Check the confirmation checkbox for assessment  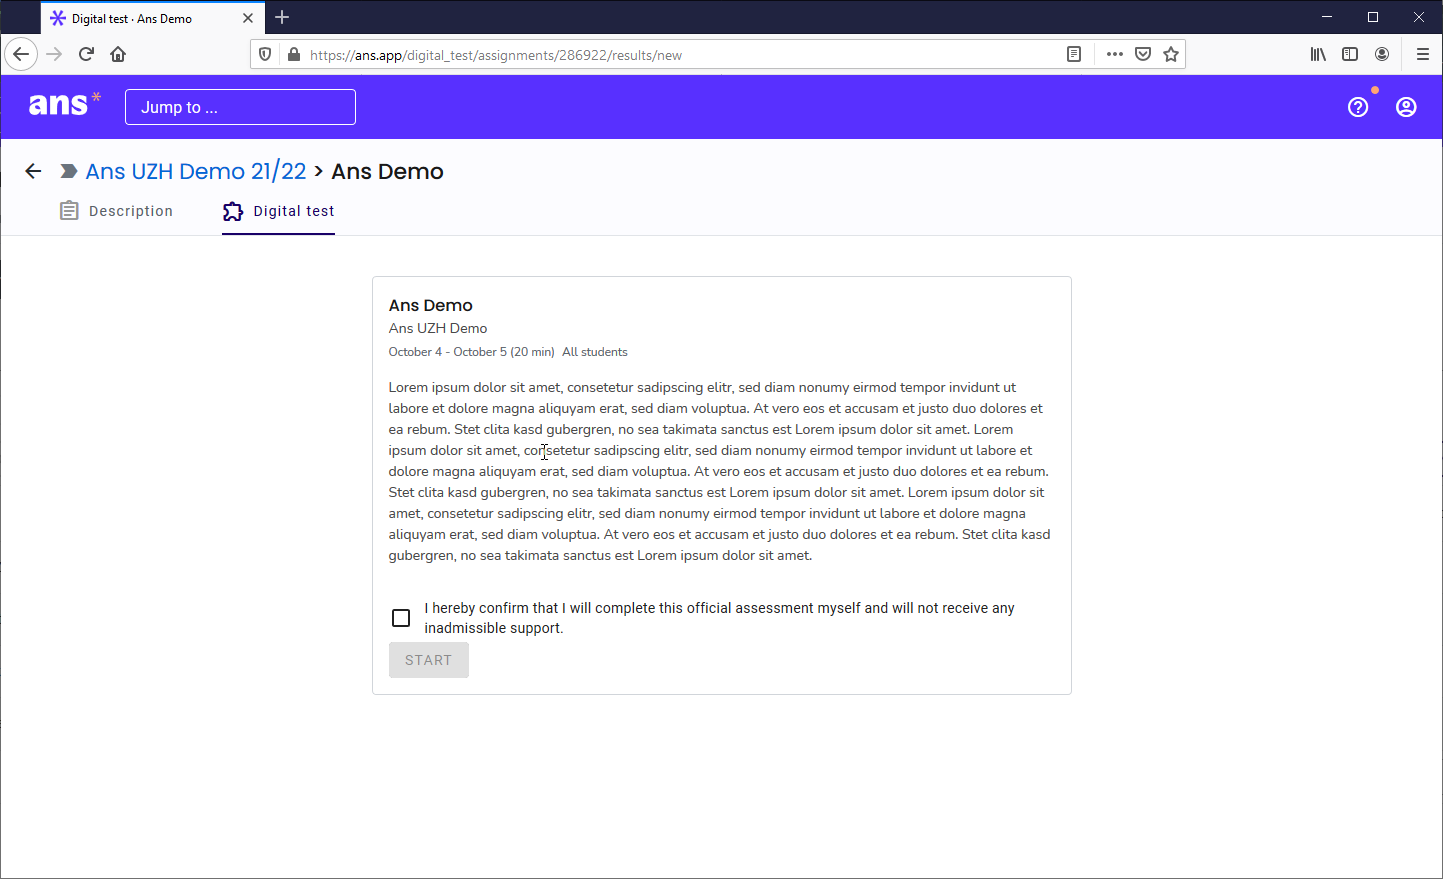click(x=401, y=618)
